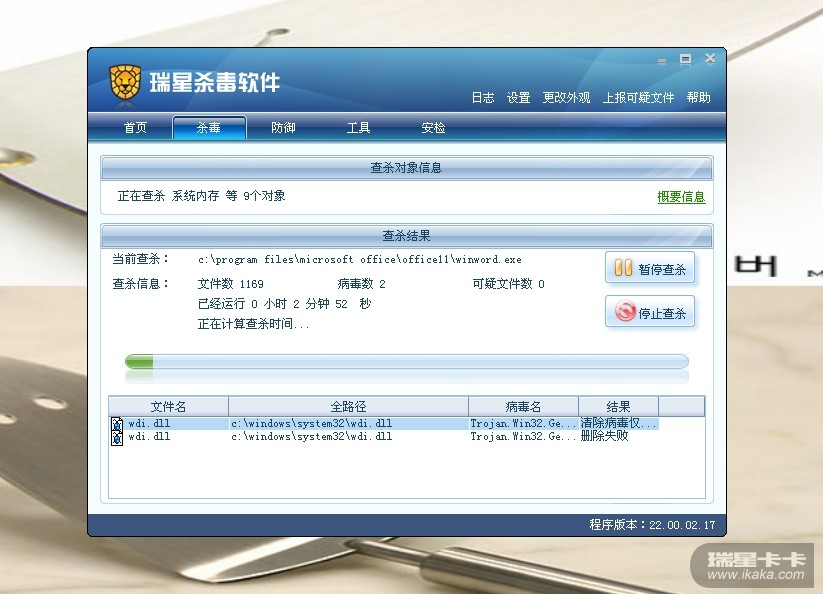
Task: Click the red stop icon on 停止查杀 button
Action: [x=625, y=311]
